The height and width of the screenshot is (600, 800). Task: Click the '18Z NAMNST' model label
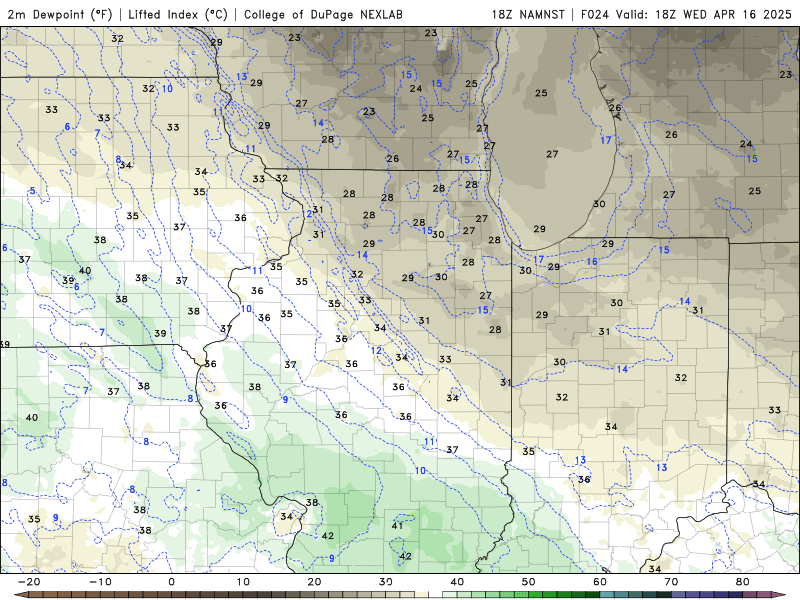click(x=528, y=14)
